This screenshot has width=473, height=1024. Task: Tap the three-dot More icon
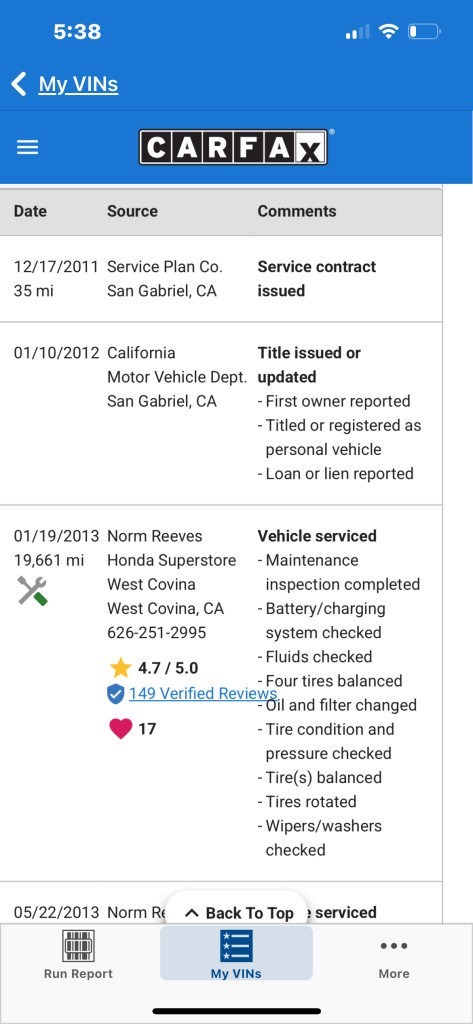pyautogui.click(x=394, y=946)
